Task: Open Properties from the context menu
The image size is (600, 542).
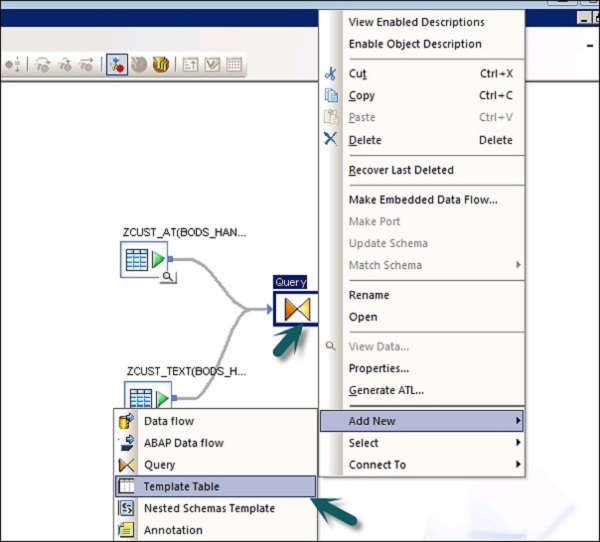Action: (378, 368)
